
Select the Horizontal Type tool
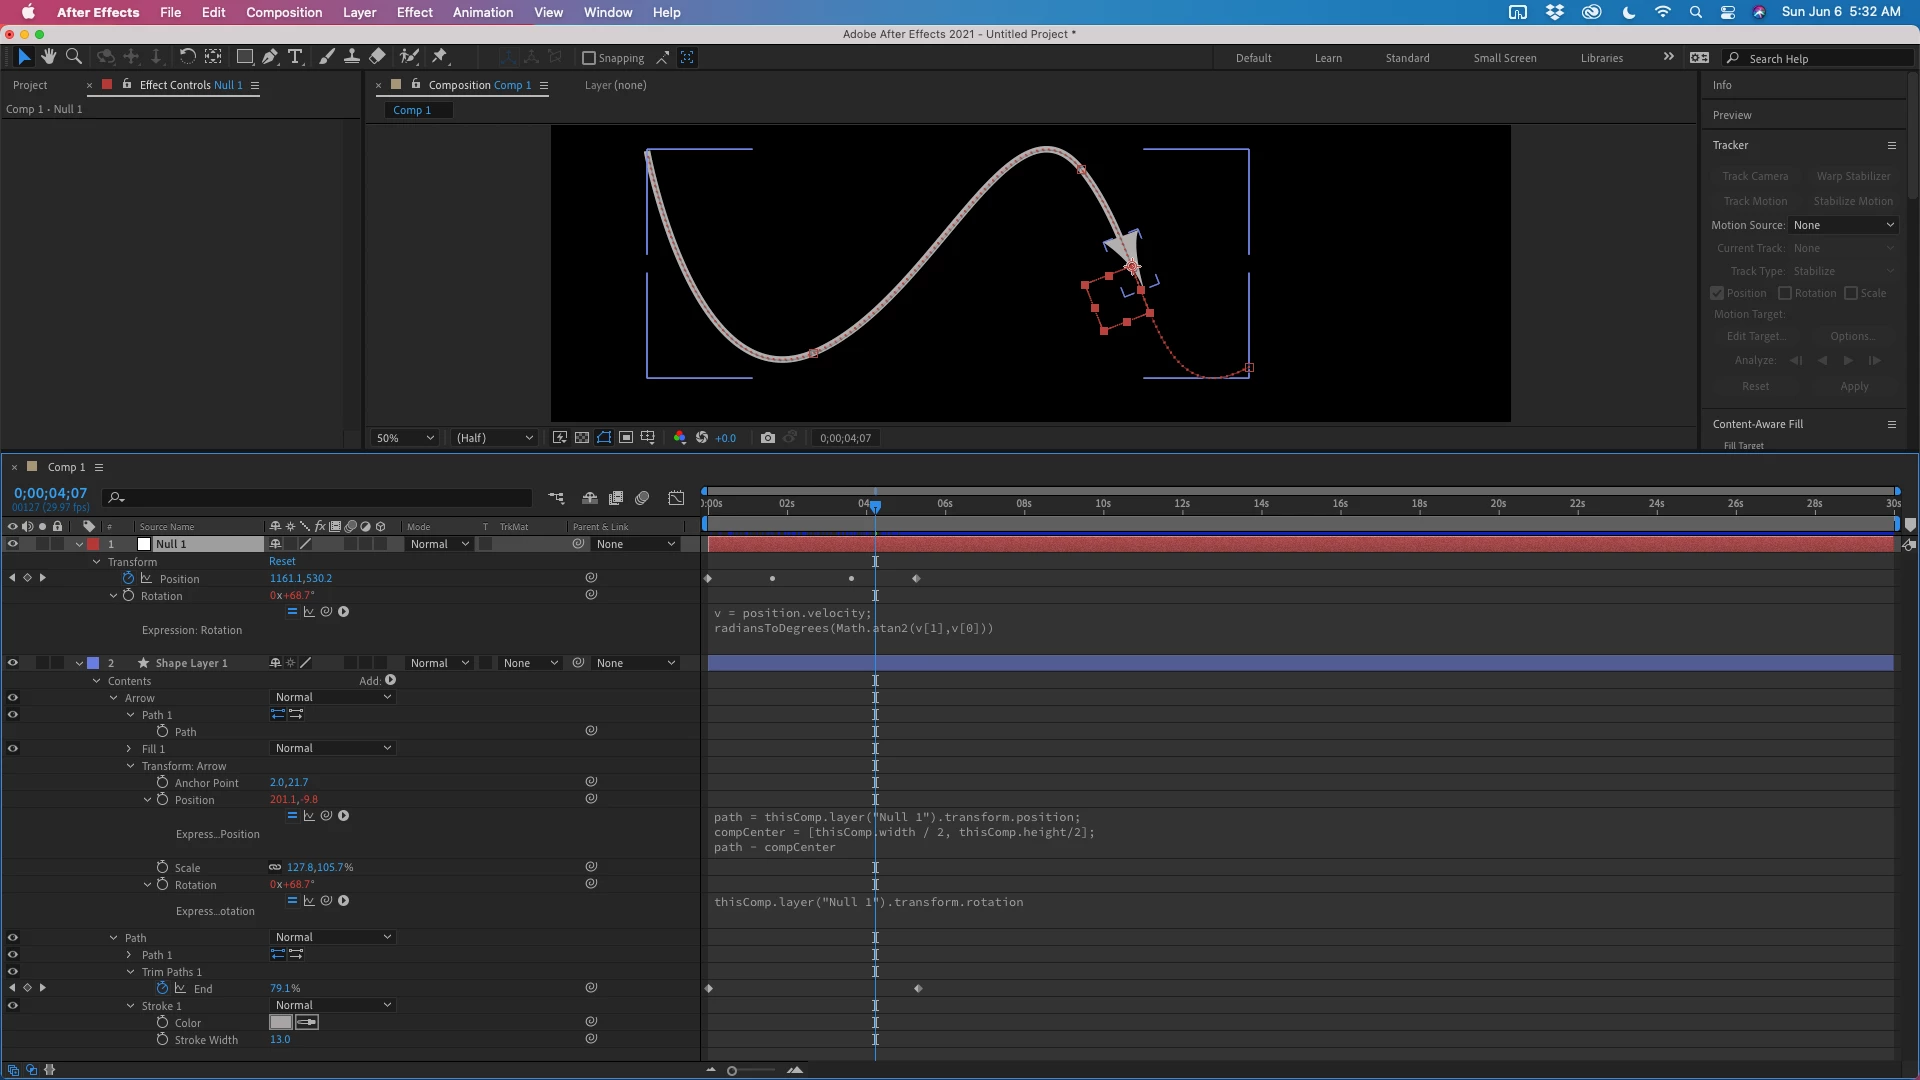pyautogui.click(x=295, y=57)
